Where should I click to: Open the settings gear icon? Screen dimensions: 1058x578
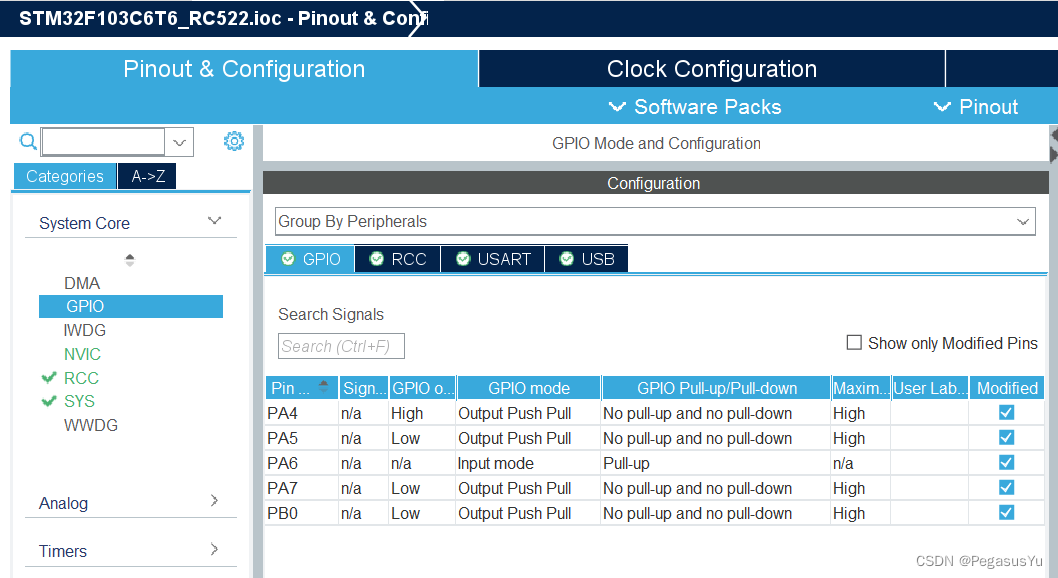click(234, 141)
